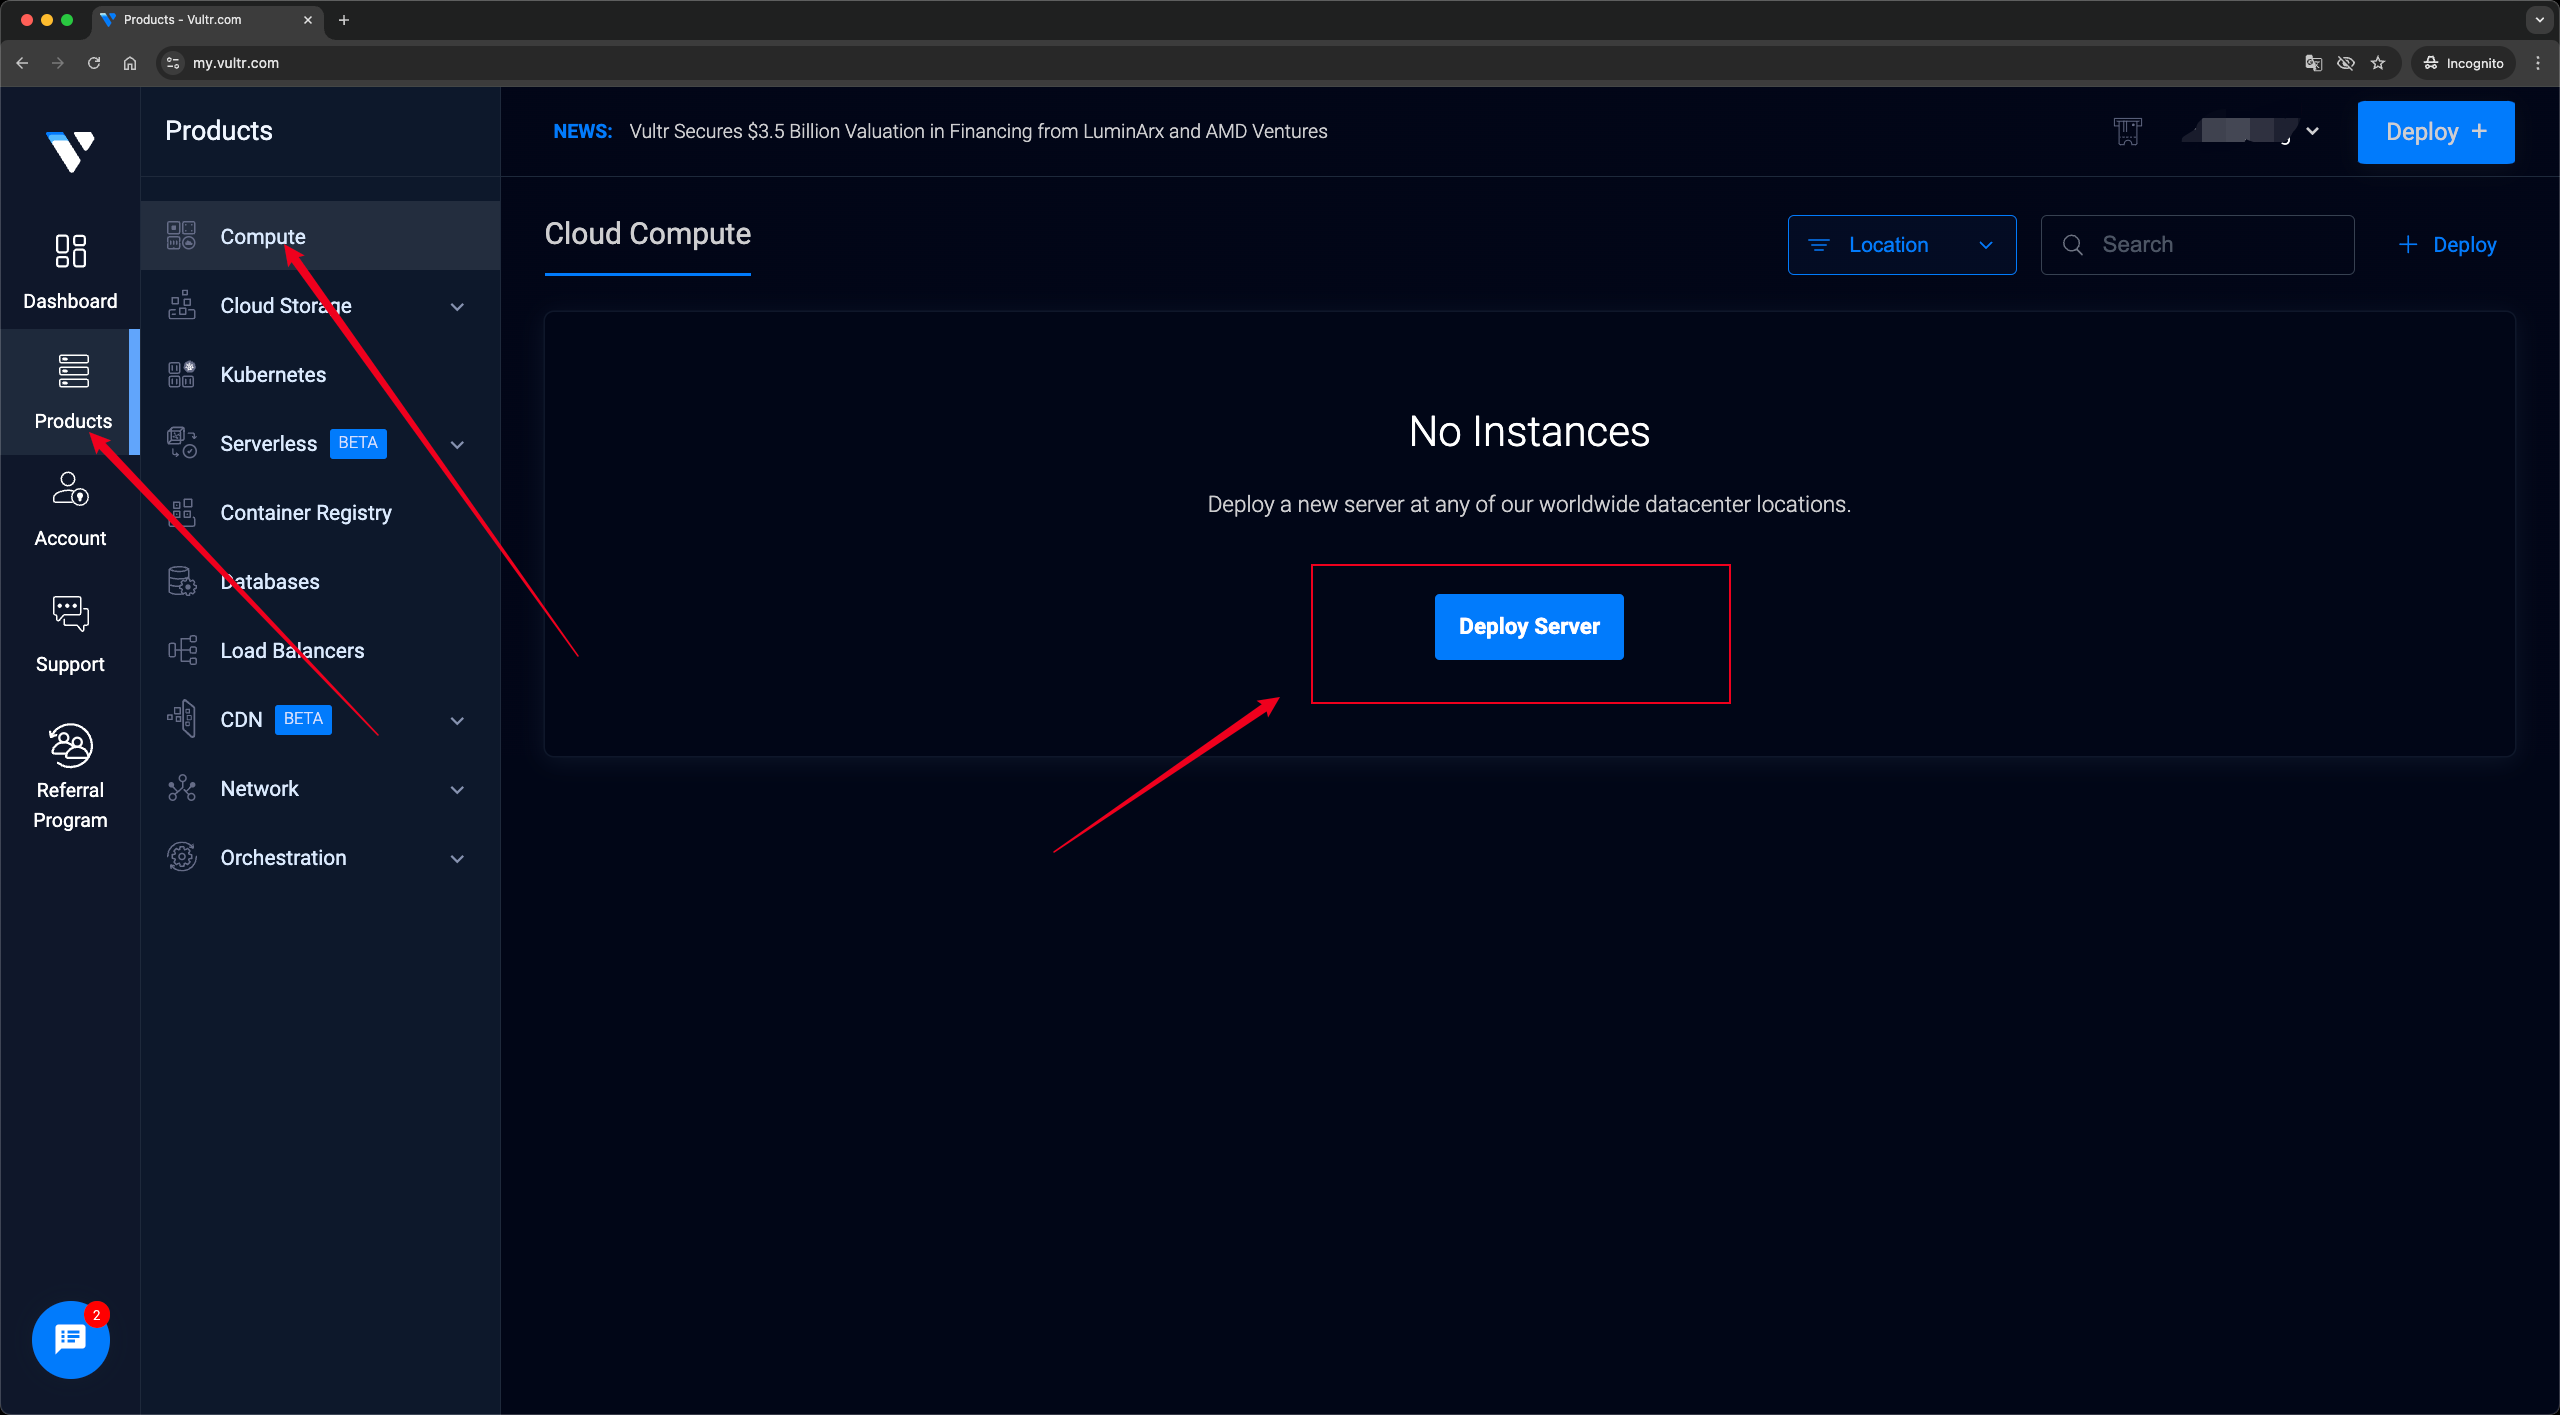Expand the Cloud Storage submenu
Viewport: 2560px width, 1415px height.
click(x=457, y=306)
